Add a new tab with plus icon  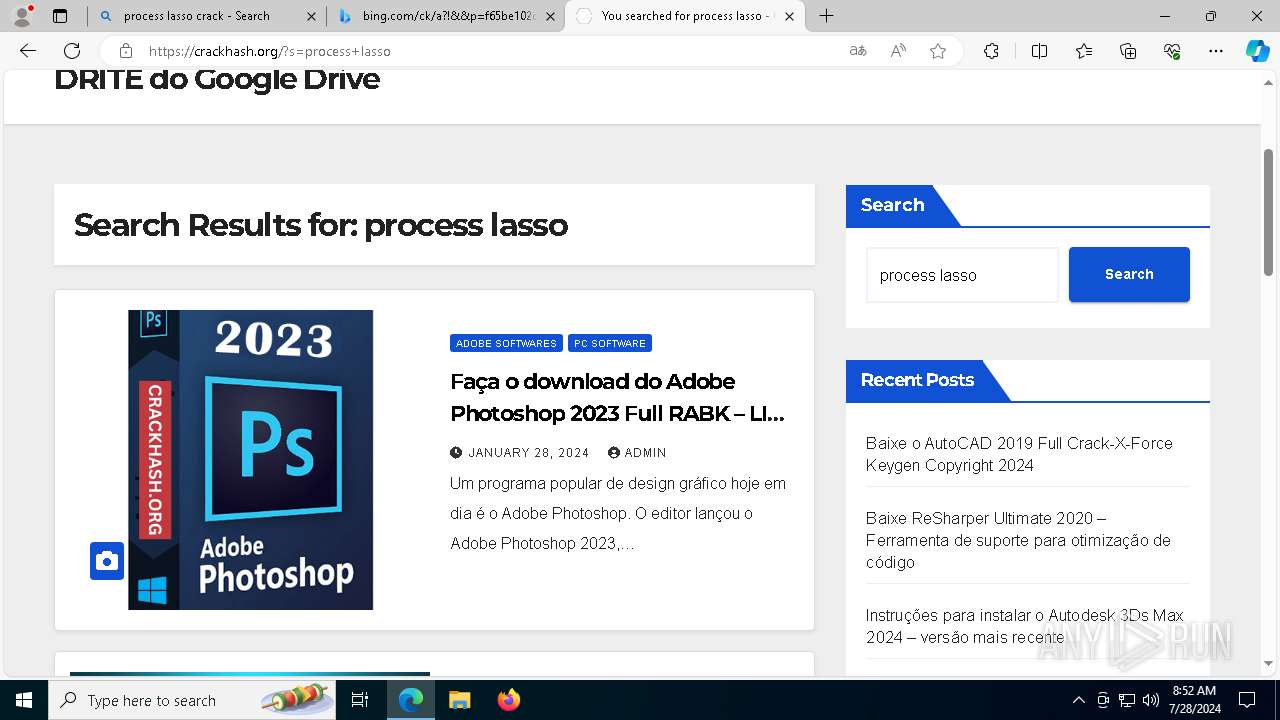(x=826, y=16)
